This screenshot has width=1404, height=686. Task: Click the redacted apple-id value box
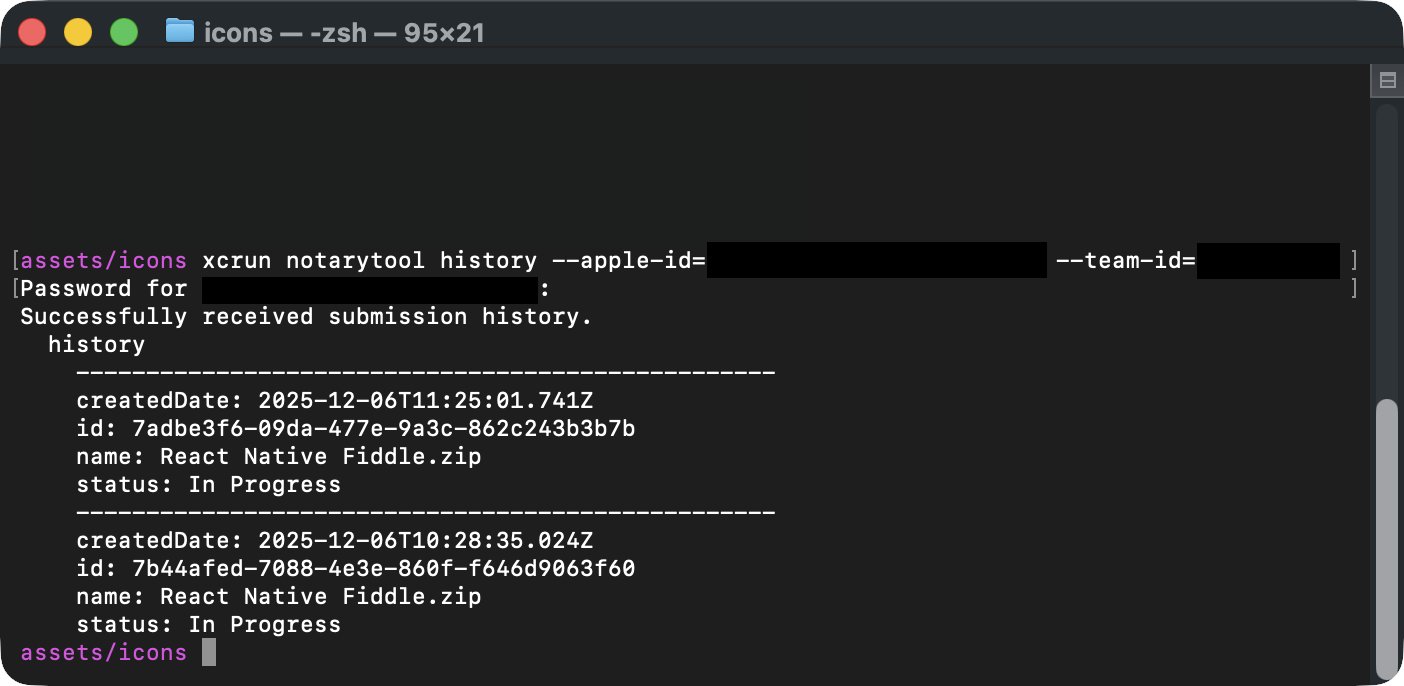click(x=877, y=261)
